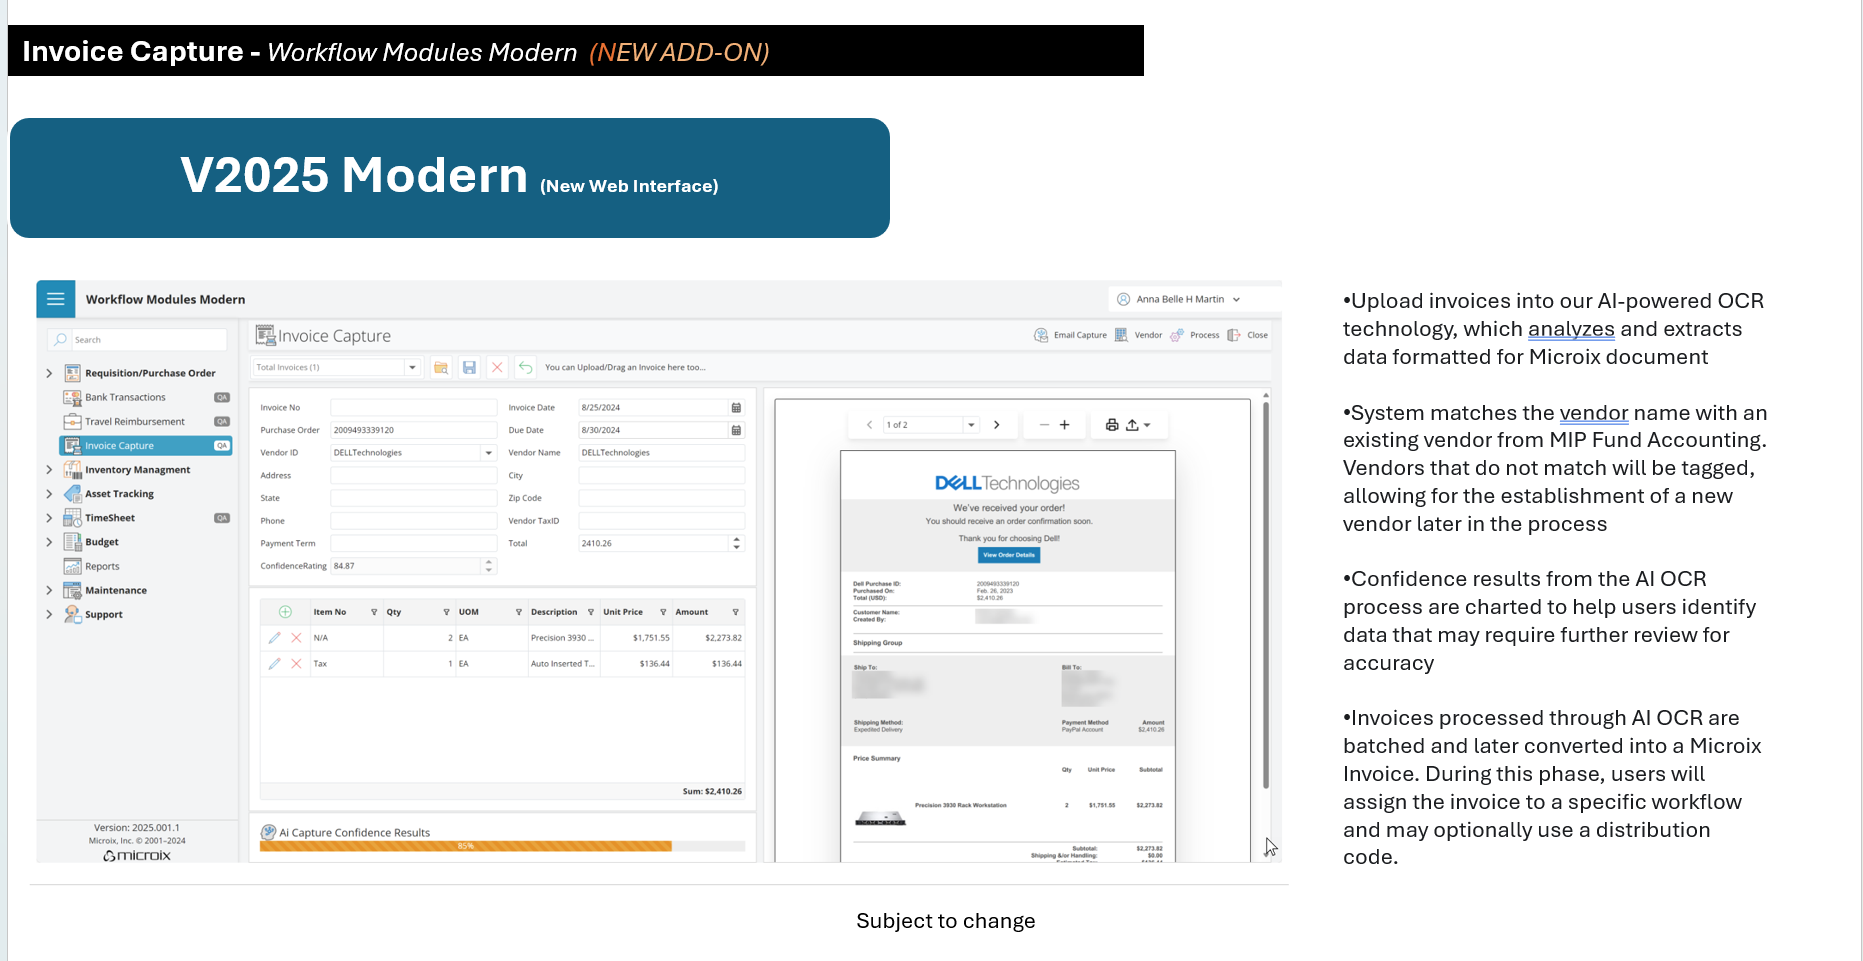Viewport: 1863px width, 961px height.
Task: Click the green undo arrow icon
Action: tap(525, 368)
